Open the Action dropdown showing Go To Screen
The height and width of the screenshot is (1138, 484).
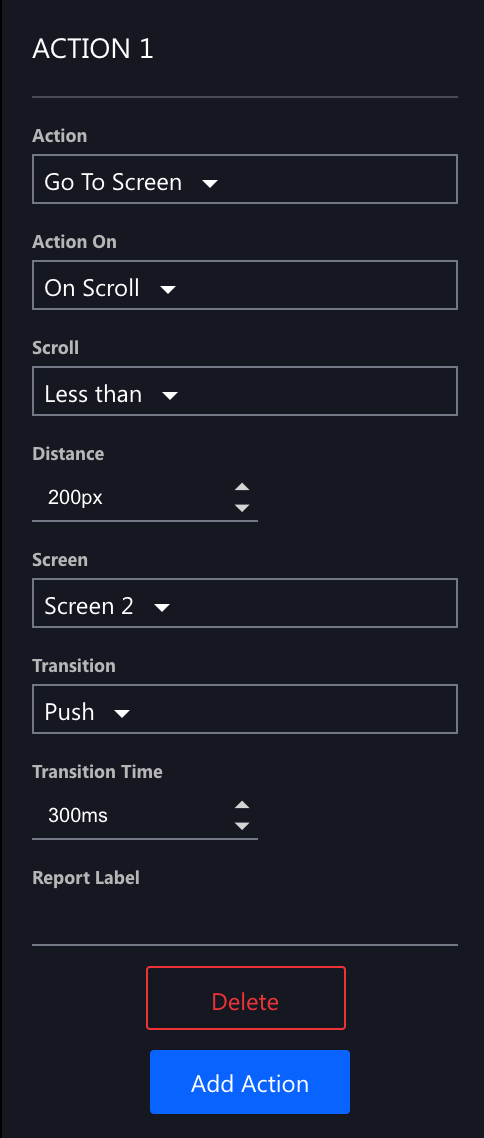(245, 179)
